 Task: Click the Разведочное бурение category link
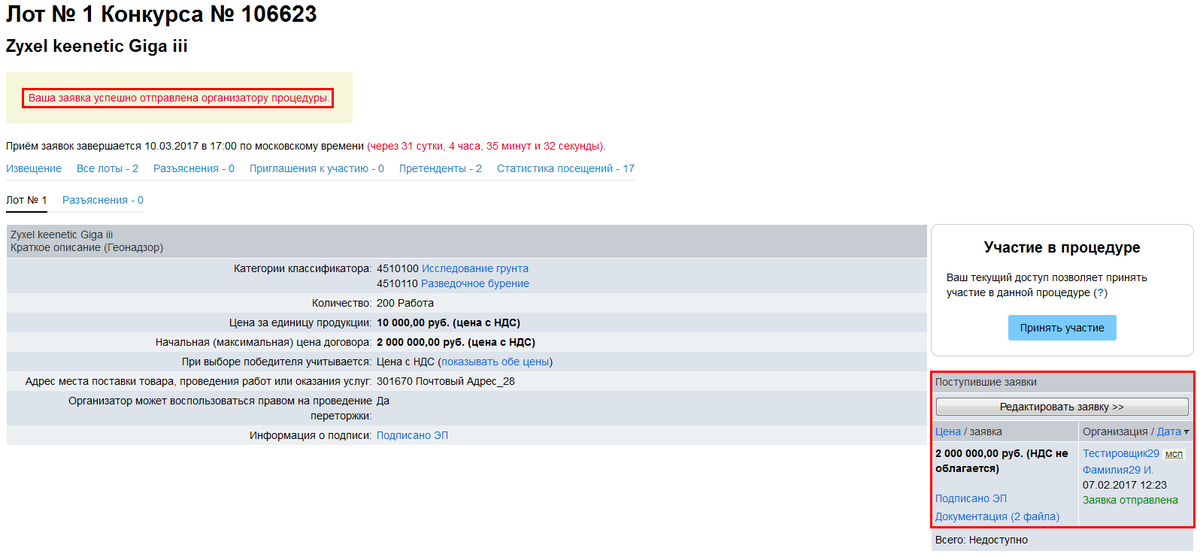pyautogui.click(x=475, y=284)
